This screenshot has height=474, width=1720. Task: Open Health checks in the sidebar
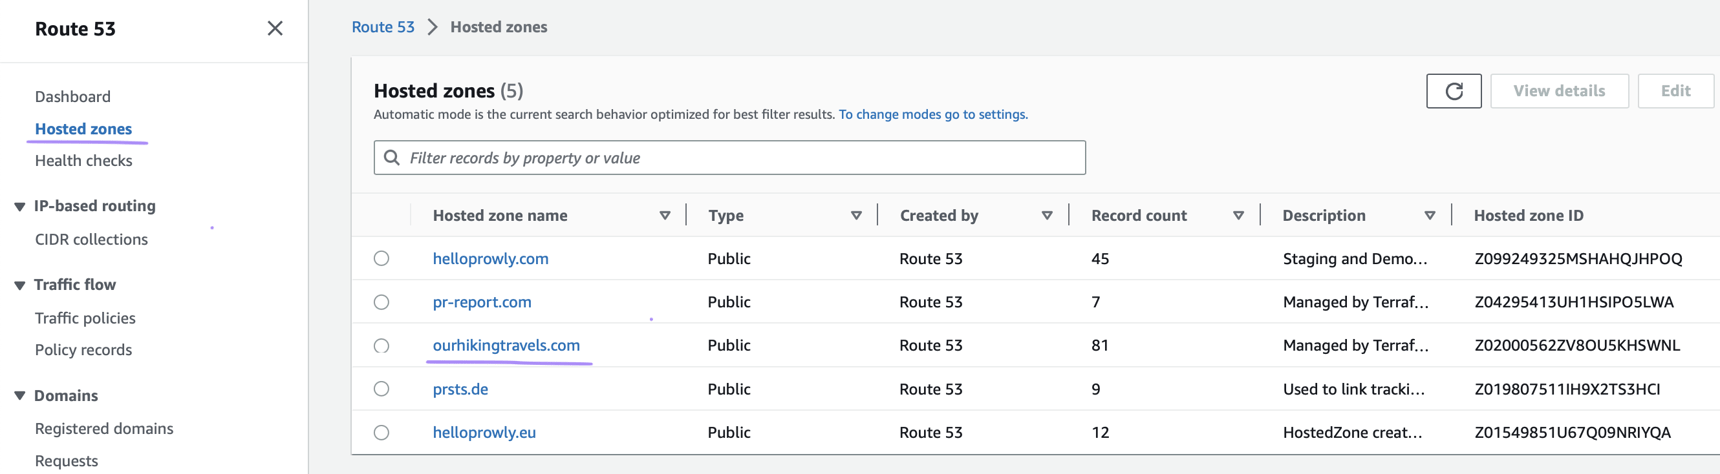83,161
